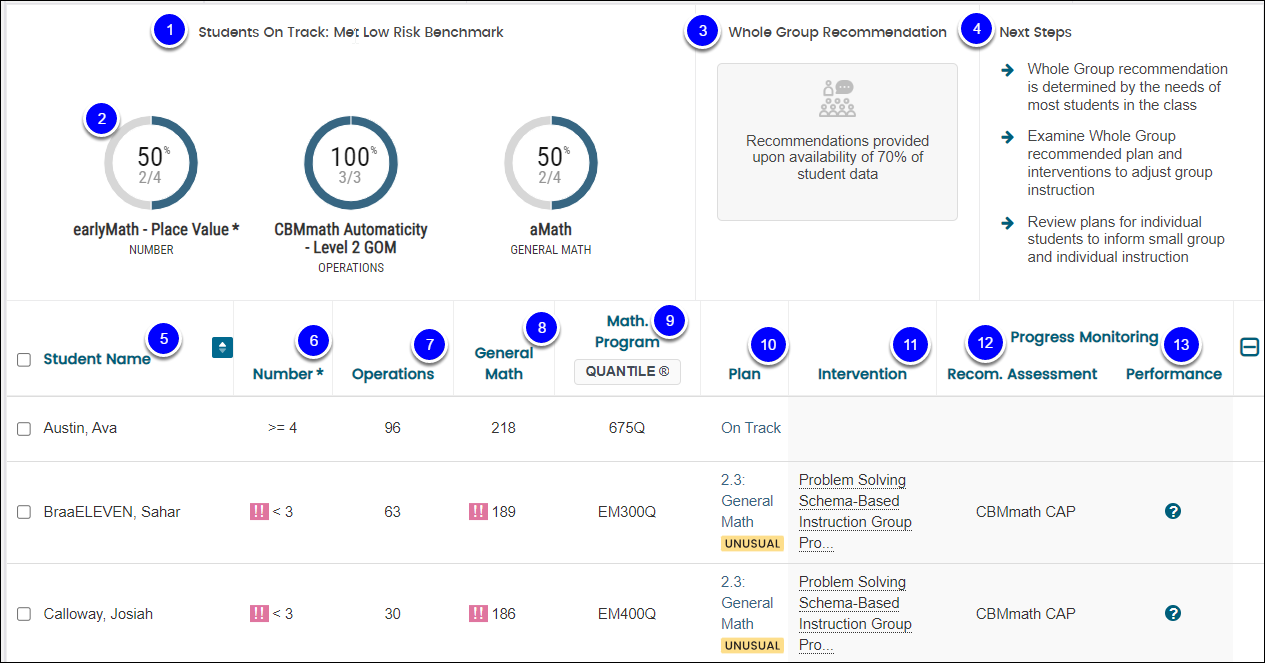The image size is (1265, 663).
Task: Click callout marker 9 near Math Program
Action: [x=671, y=320]
